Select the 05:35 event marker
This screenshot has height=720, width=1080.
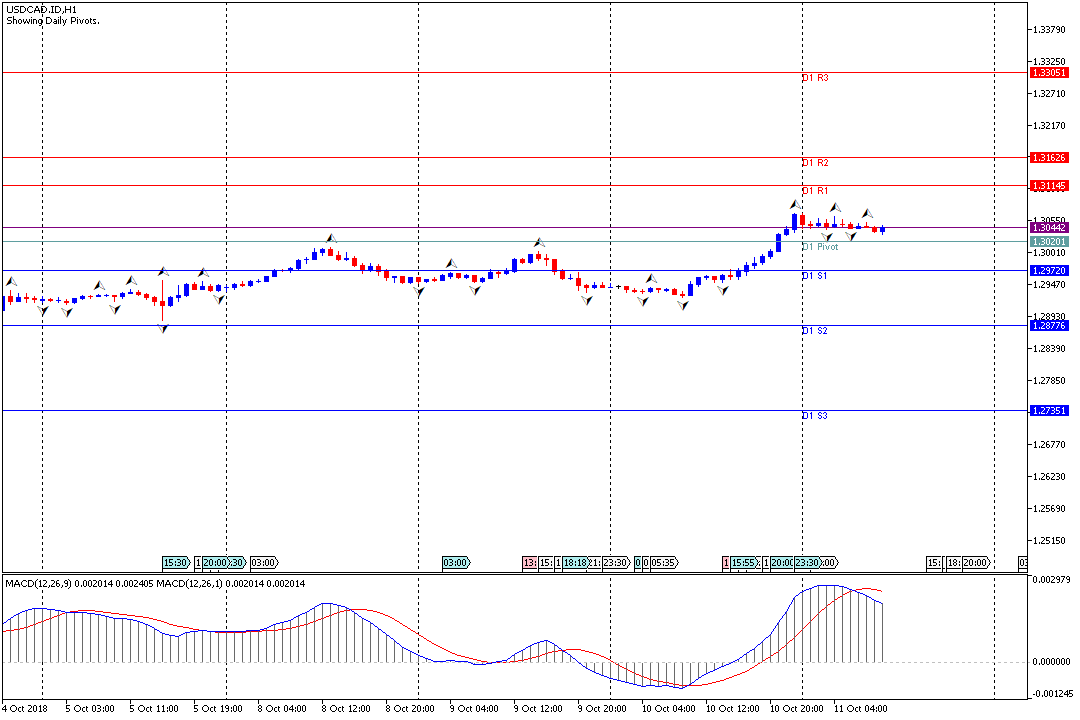click(664, 563)
